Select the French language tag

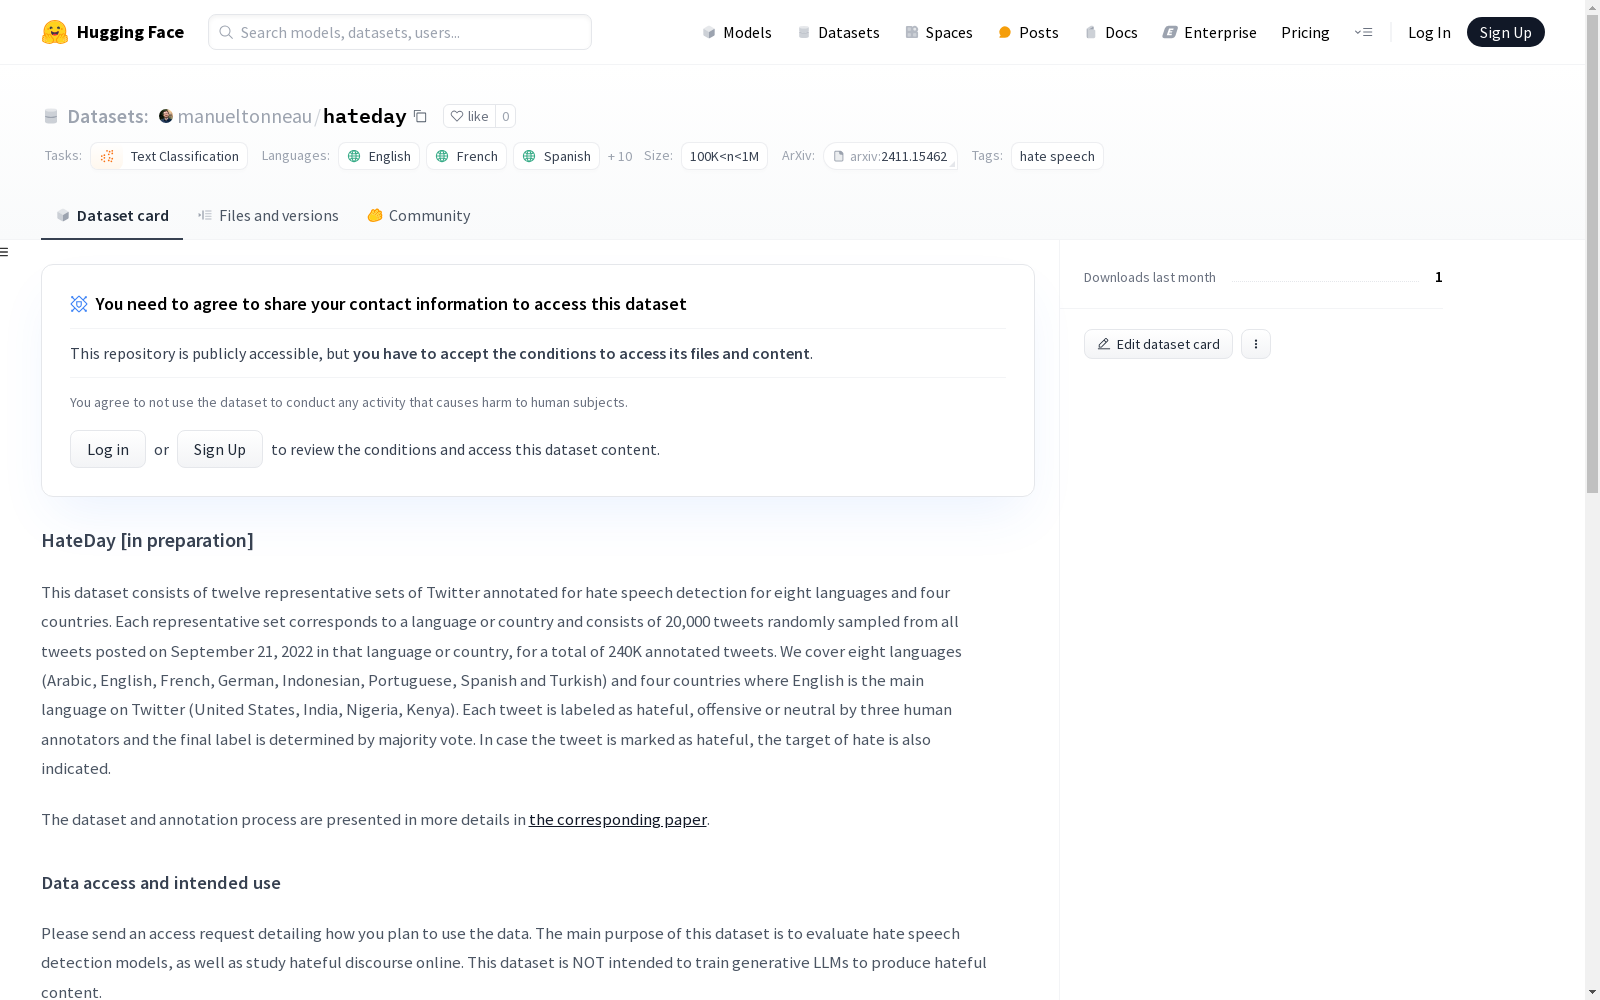466,156
